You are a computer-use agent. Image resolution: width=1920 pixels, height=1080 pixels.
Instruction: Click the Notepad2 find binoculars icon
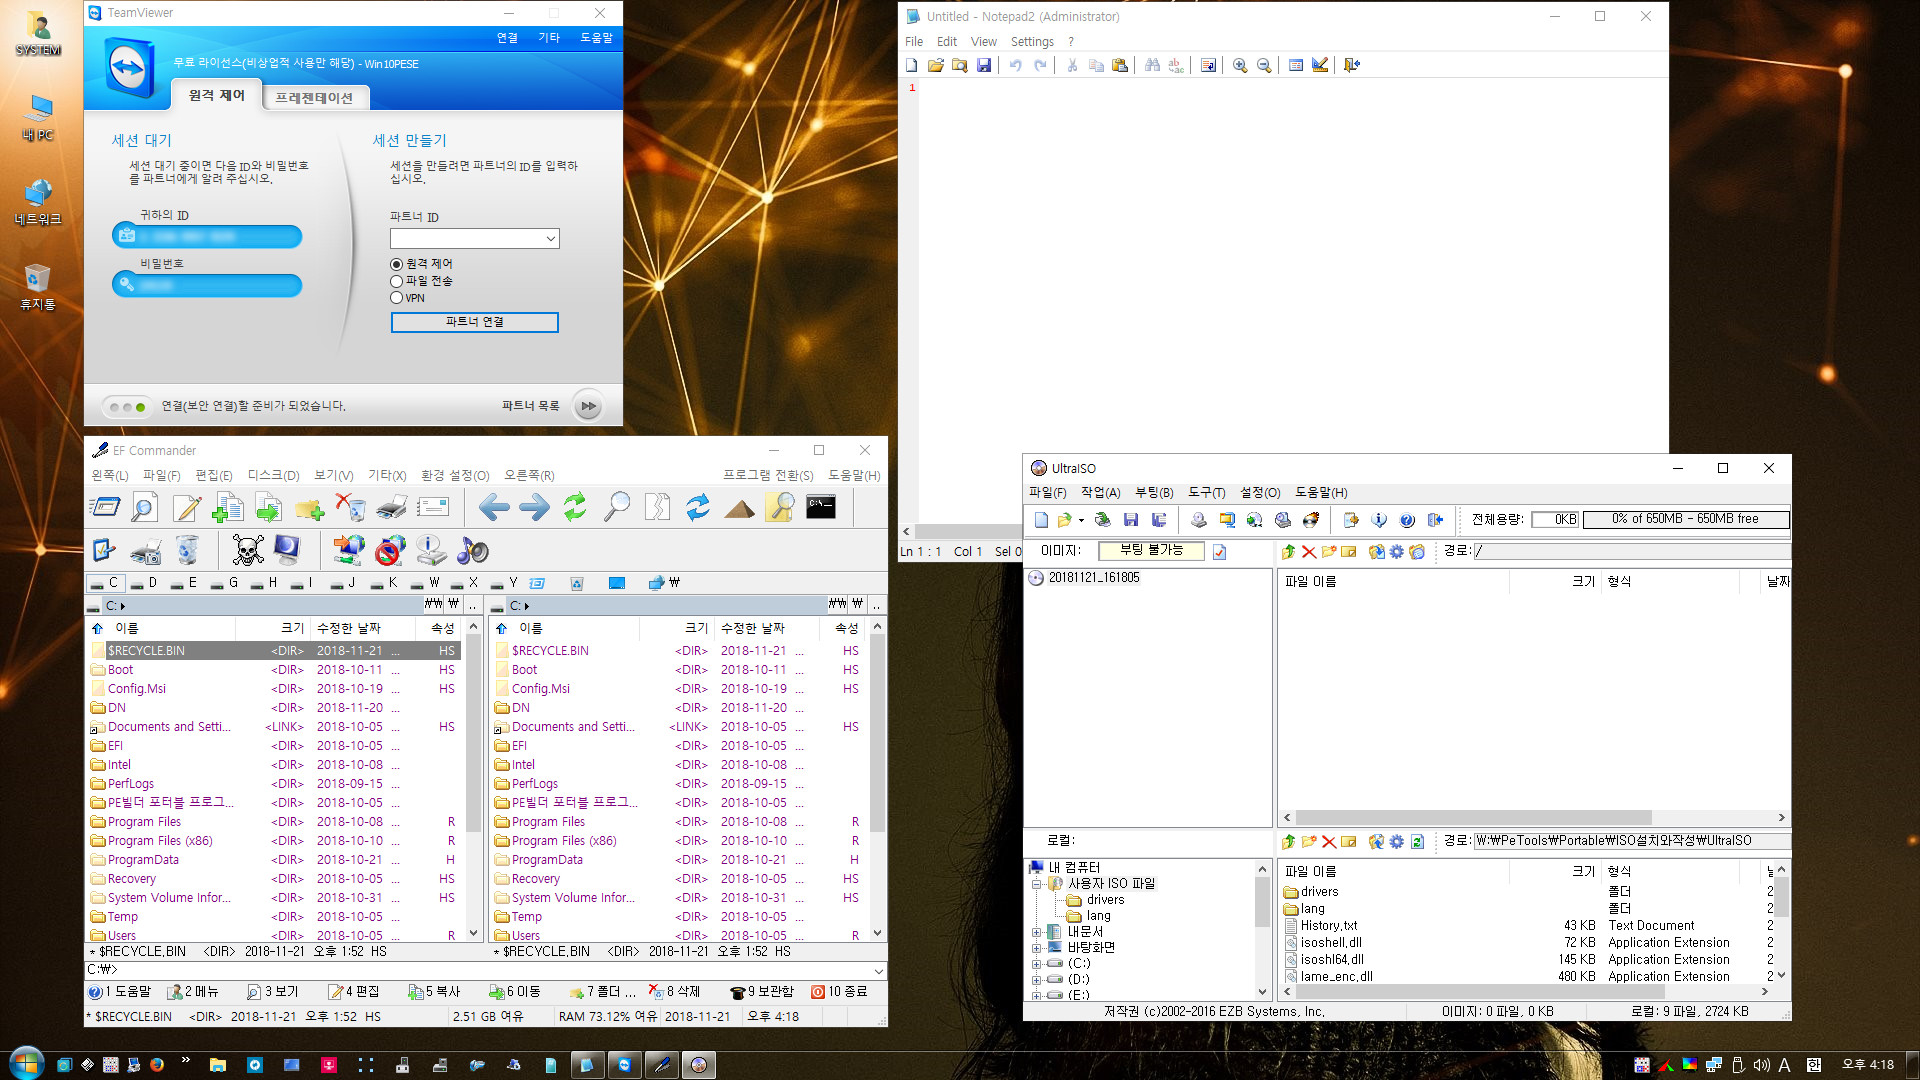(x=1152, y=65)
